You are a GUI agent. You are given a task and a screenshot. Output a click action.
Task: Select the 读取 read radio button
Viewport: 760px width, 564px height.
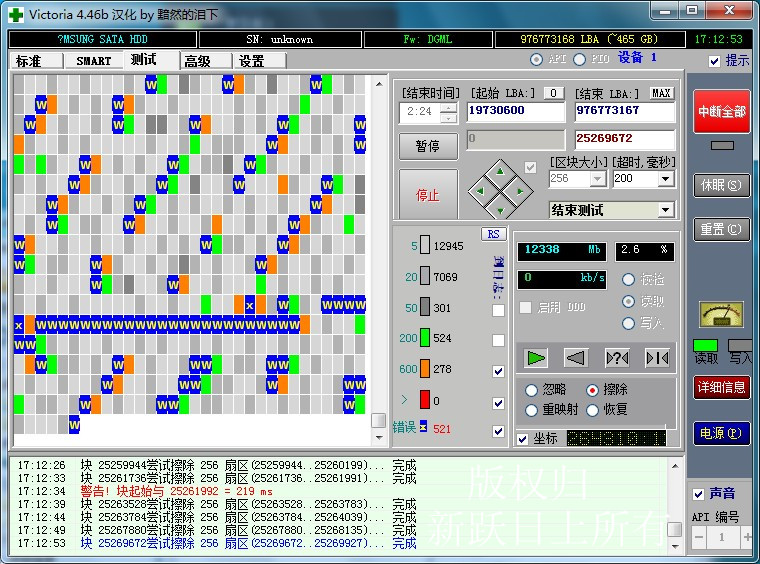click(x=628, y=301)
